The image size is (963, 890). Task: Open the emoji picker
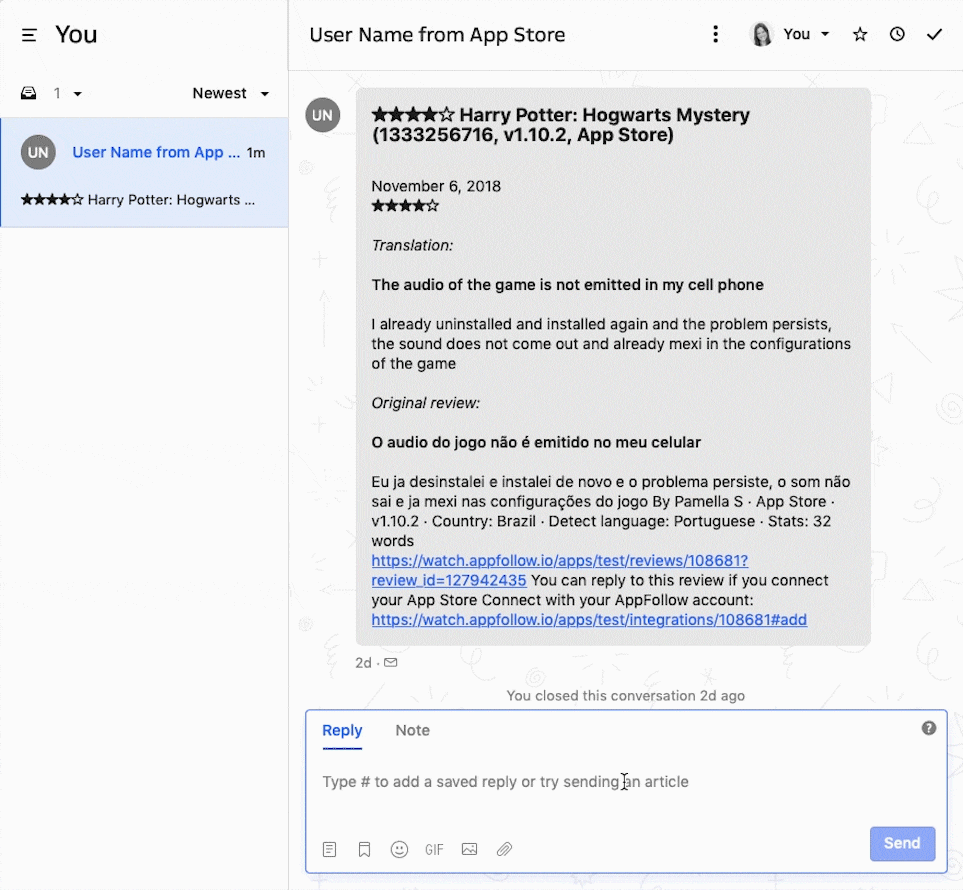[399, 849]
